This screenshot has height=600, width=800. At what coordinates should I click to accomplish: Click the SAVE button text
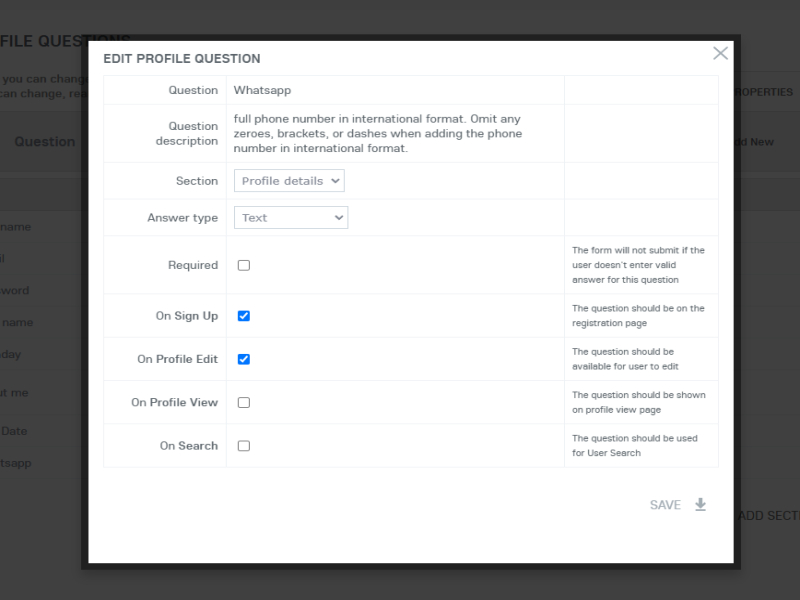pyautogui.click(x=665, y=505)
